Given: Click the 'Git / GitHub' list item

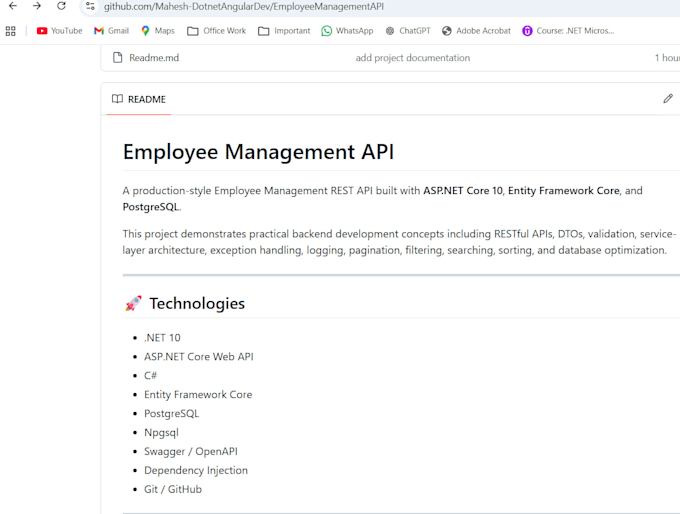Looking at the screenshot, I should [173, 489].
